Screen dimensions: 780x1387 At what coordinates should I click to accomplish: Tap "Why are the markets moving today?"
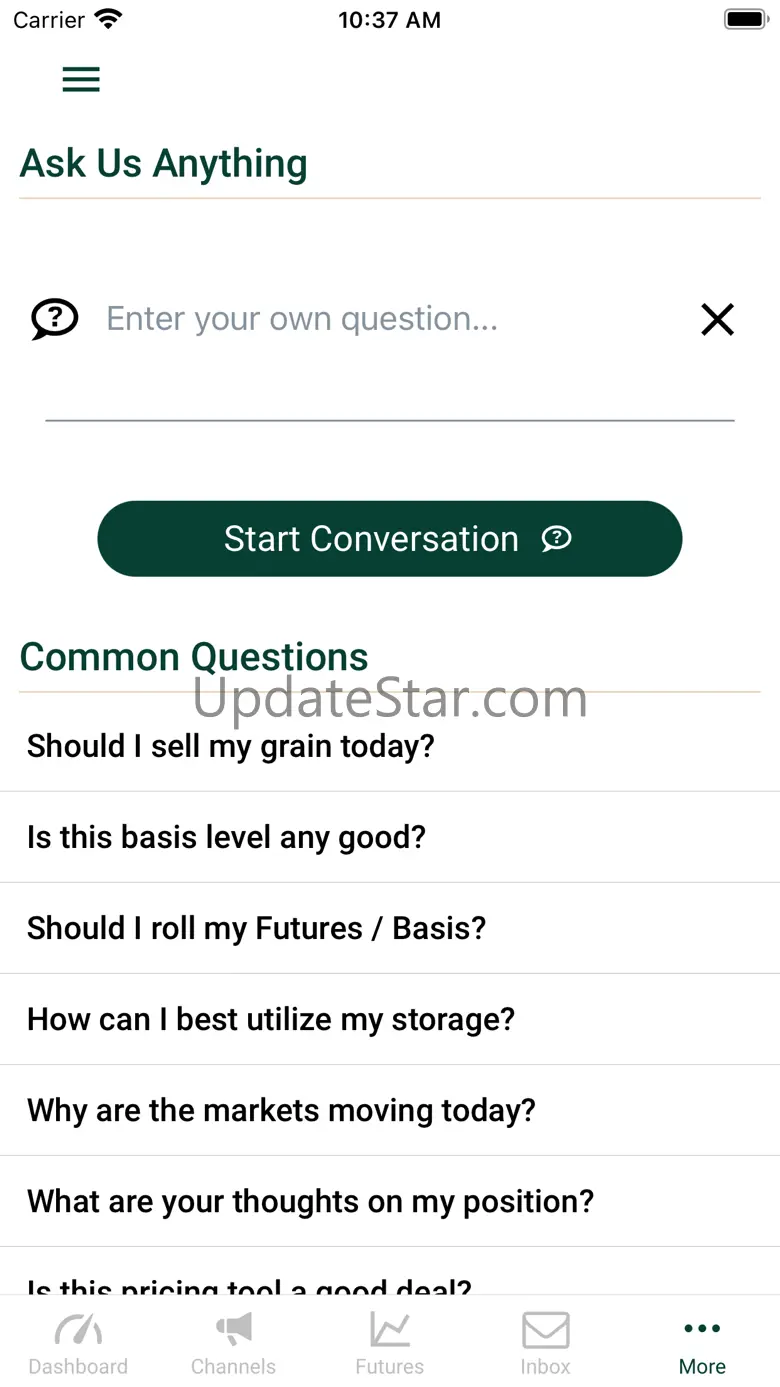(282, 1110)
